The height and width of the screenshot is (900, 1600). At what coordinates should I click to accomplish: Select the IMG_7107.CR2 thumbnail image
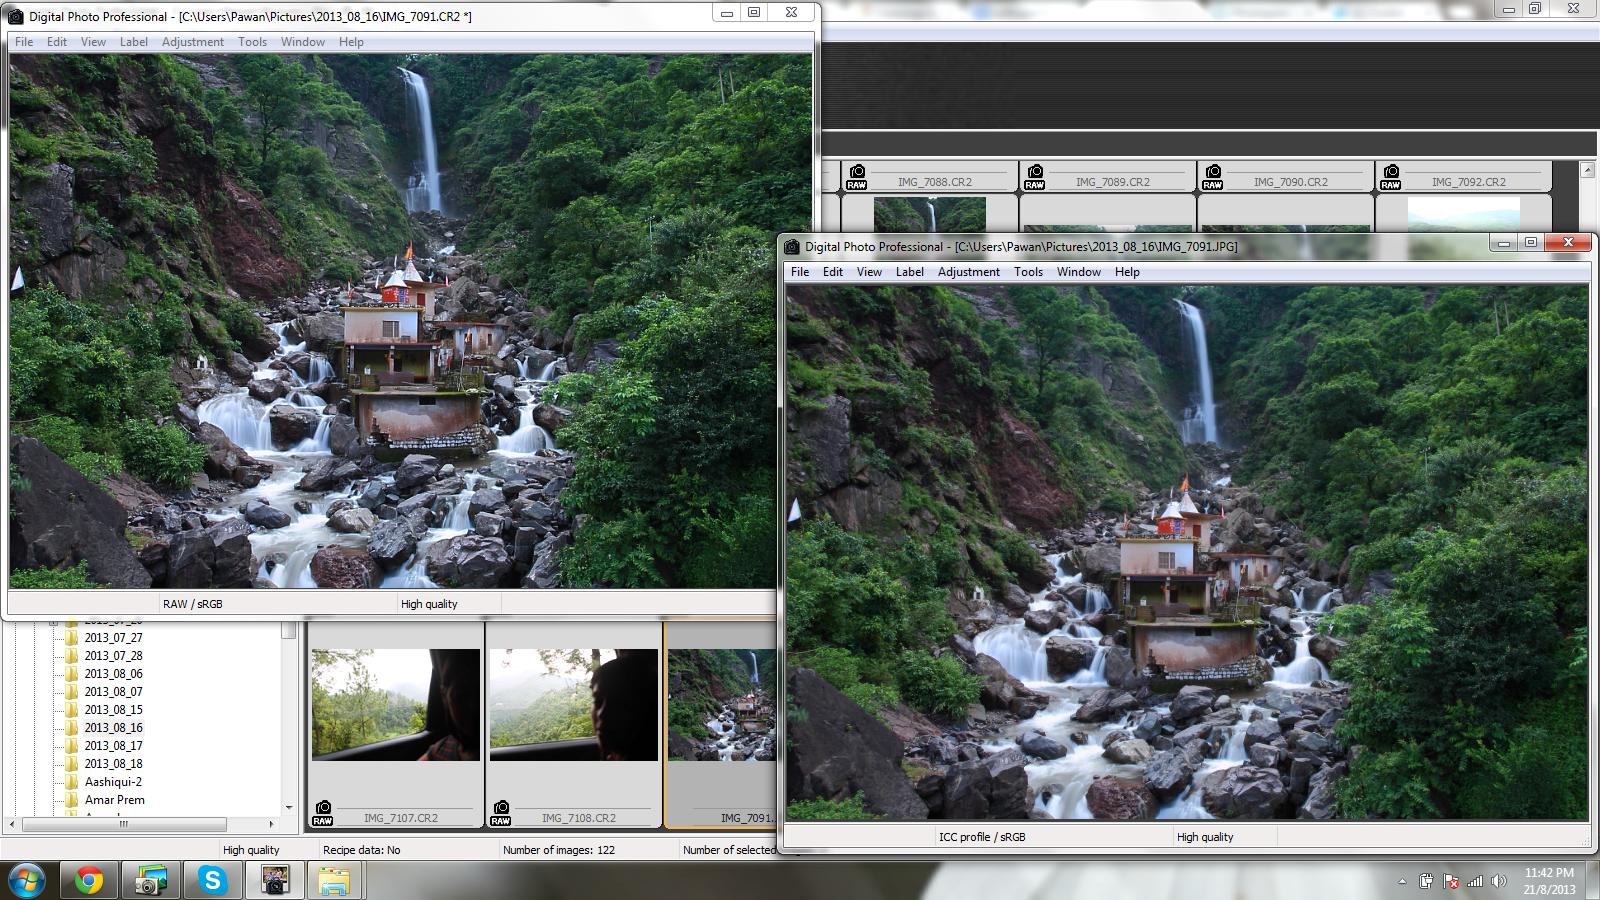396,705
